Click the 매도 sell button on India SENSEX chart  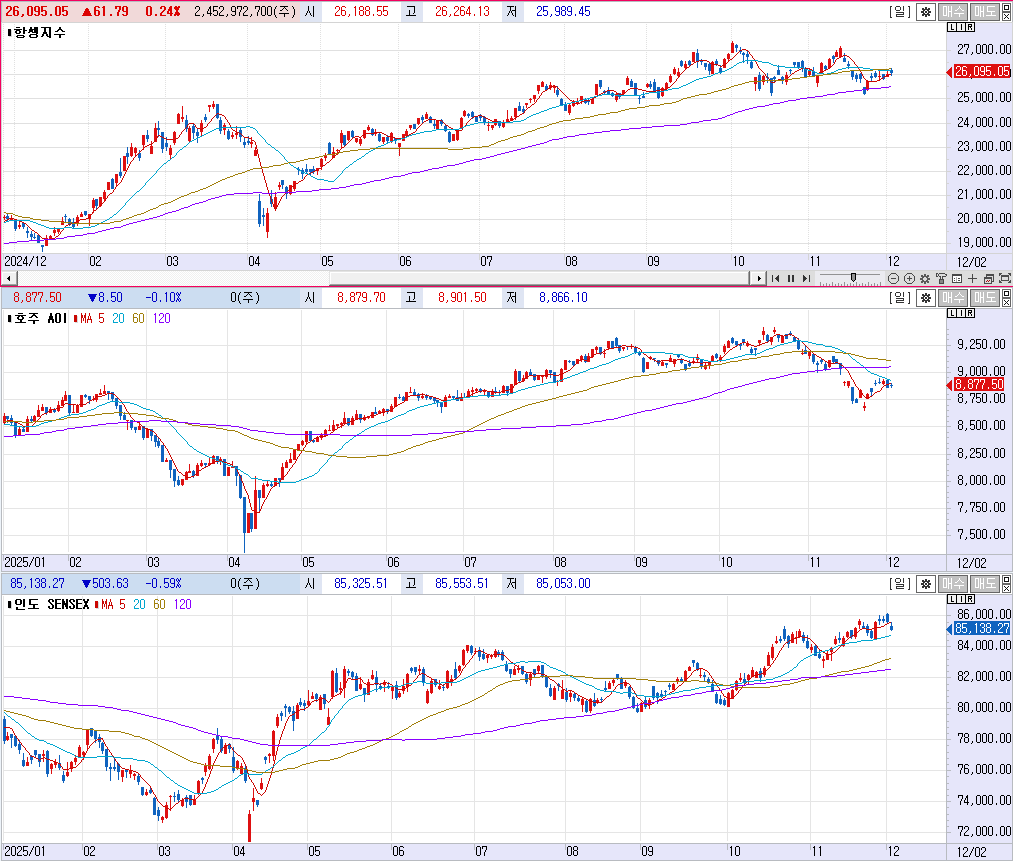click(x=985, y=584)
